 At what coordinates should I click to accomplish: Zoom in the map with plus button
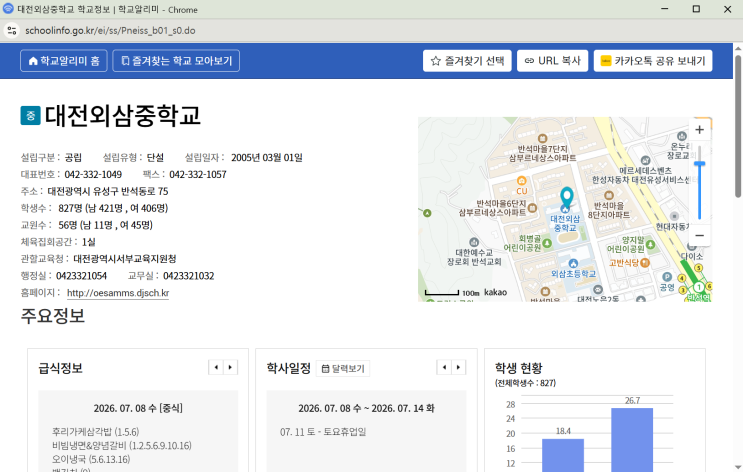pos(699,130)
